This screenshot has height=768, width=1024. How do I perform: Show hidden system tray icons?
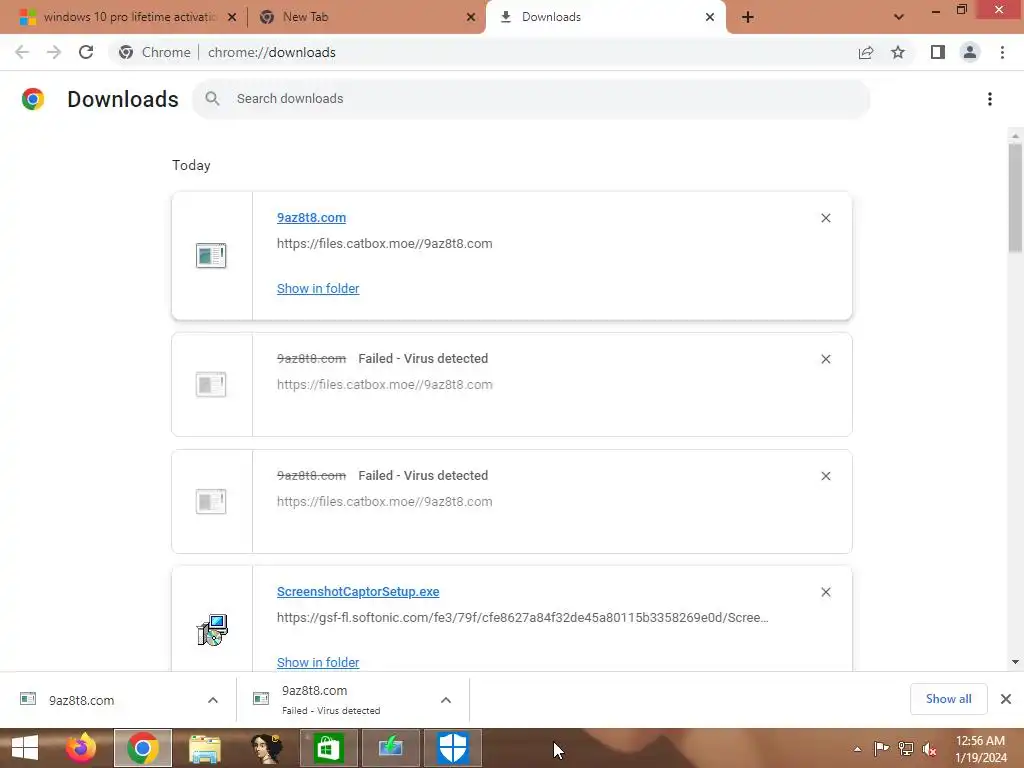pos(857,749)
